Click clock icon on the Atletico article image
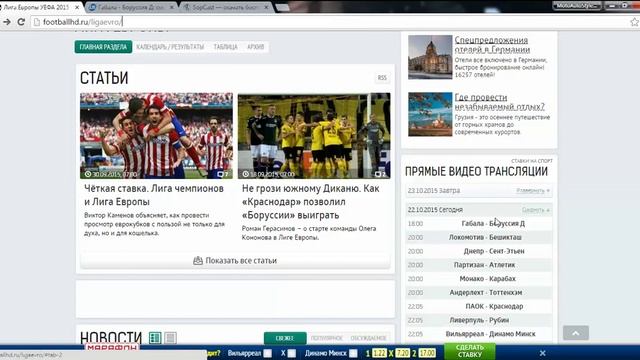 point(88,174)
